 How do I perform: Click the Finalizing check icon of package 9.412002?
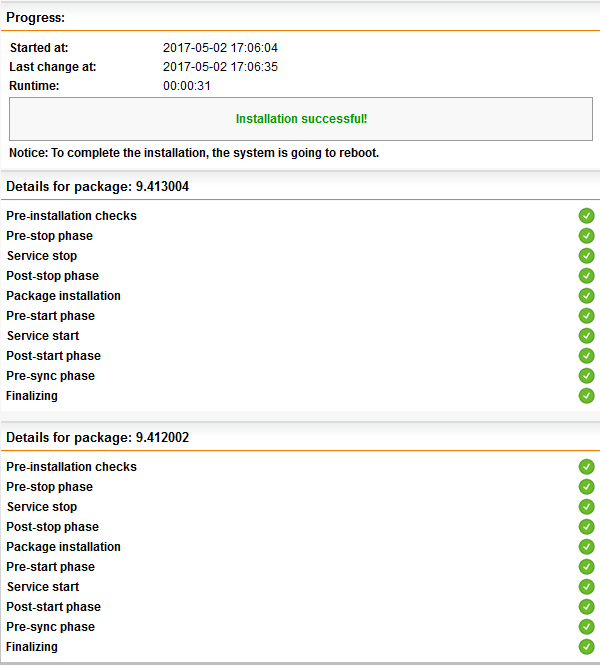coord(586,647)
